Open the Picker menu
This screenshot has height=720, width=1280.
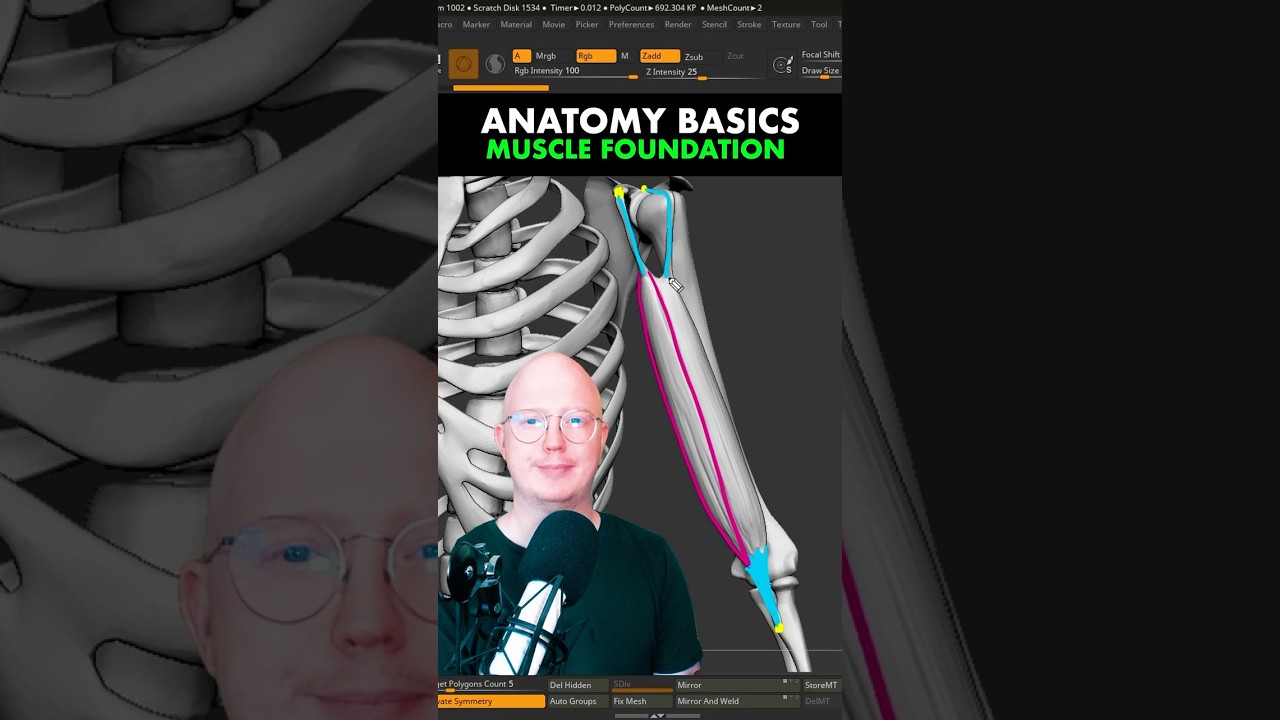[587, 25]
